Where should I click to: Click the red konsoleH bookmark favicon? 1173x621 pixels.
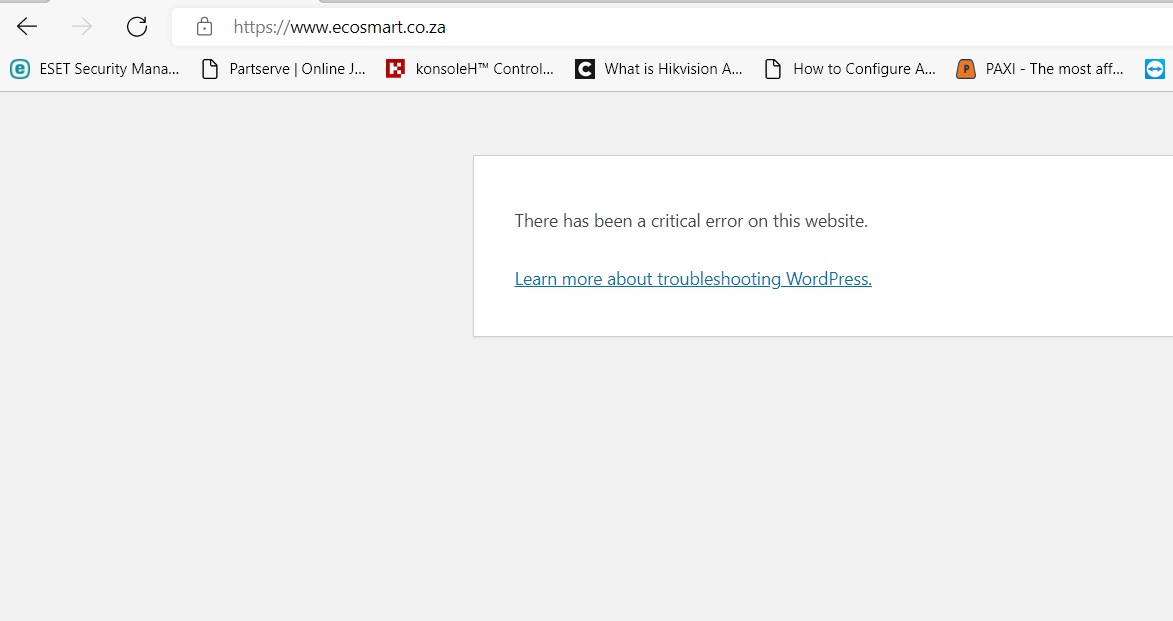coord(395,69)
